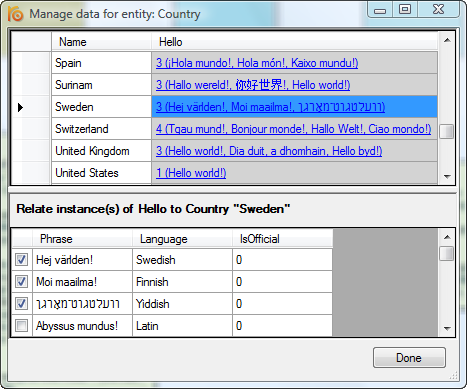467x389 pixels.
Task: Select the United Kingdom name cell
Action: click(x=101, y=151)
